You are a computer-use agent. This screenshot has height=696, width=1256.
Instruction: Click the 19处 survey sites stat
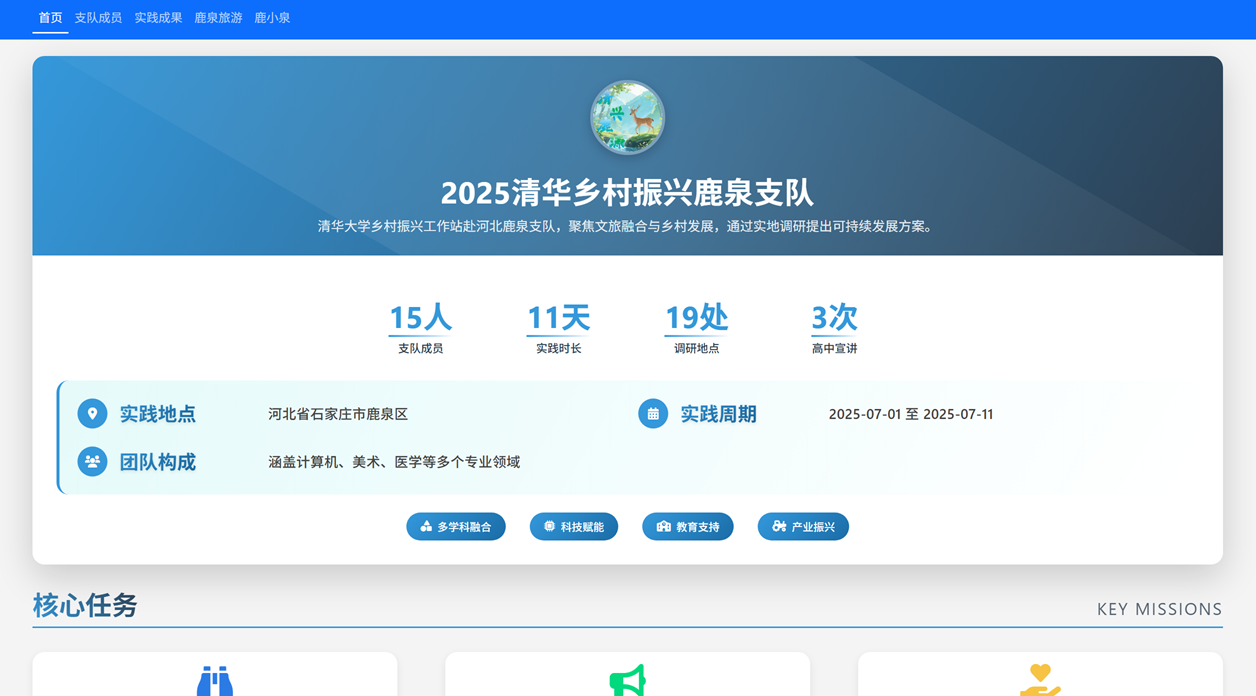coord(696,328)
